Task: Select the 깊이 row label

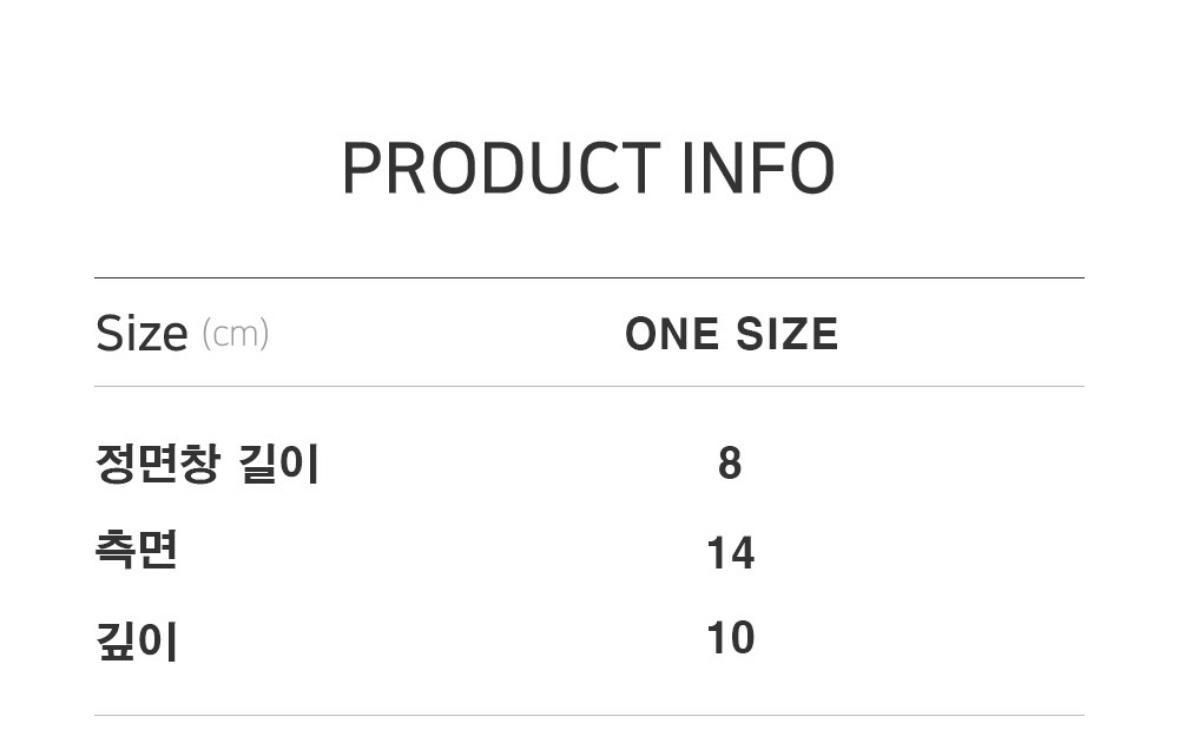Action: 137,641
